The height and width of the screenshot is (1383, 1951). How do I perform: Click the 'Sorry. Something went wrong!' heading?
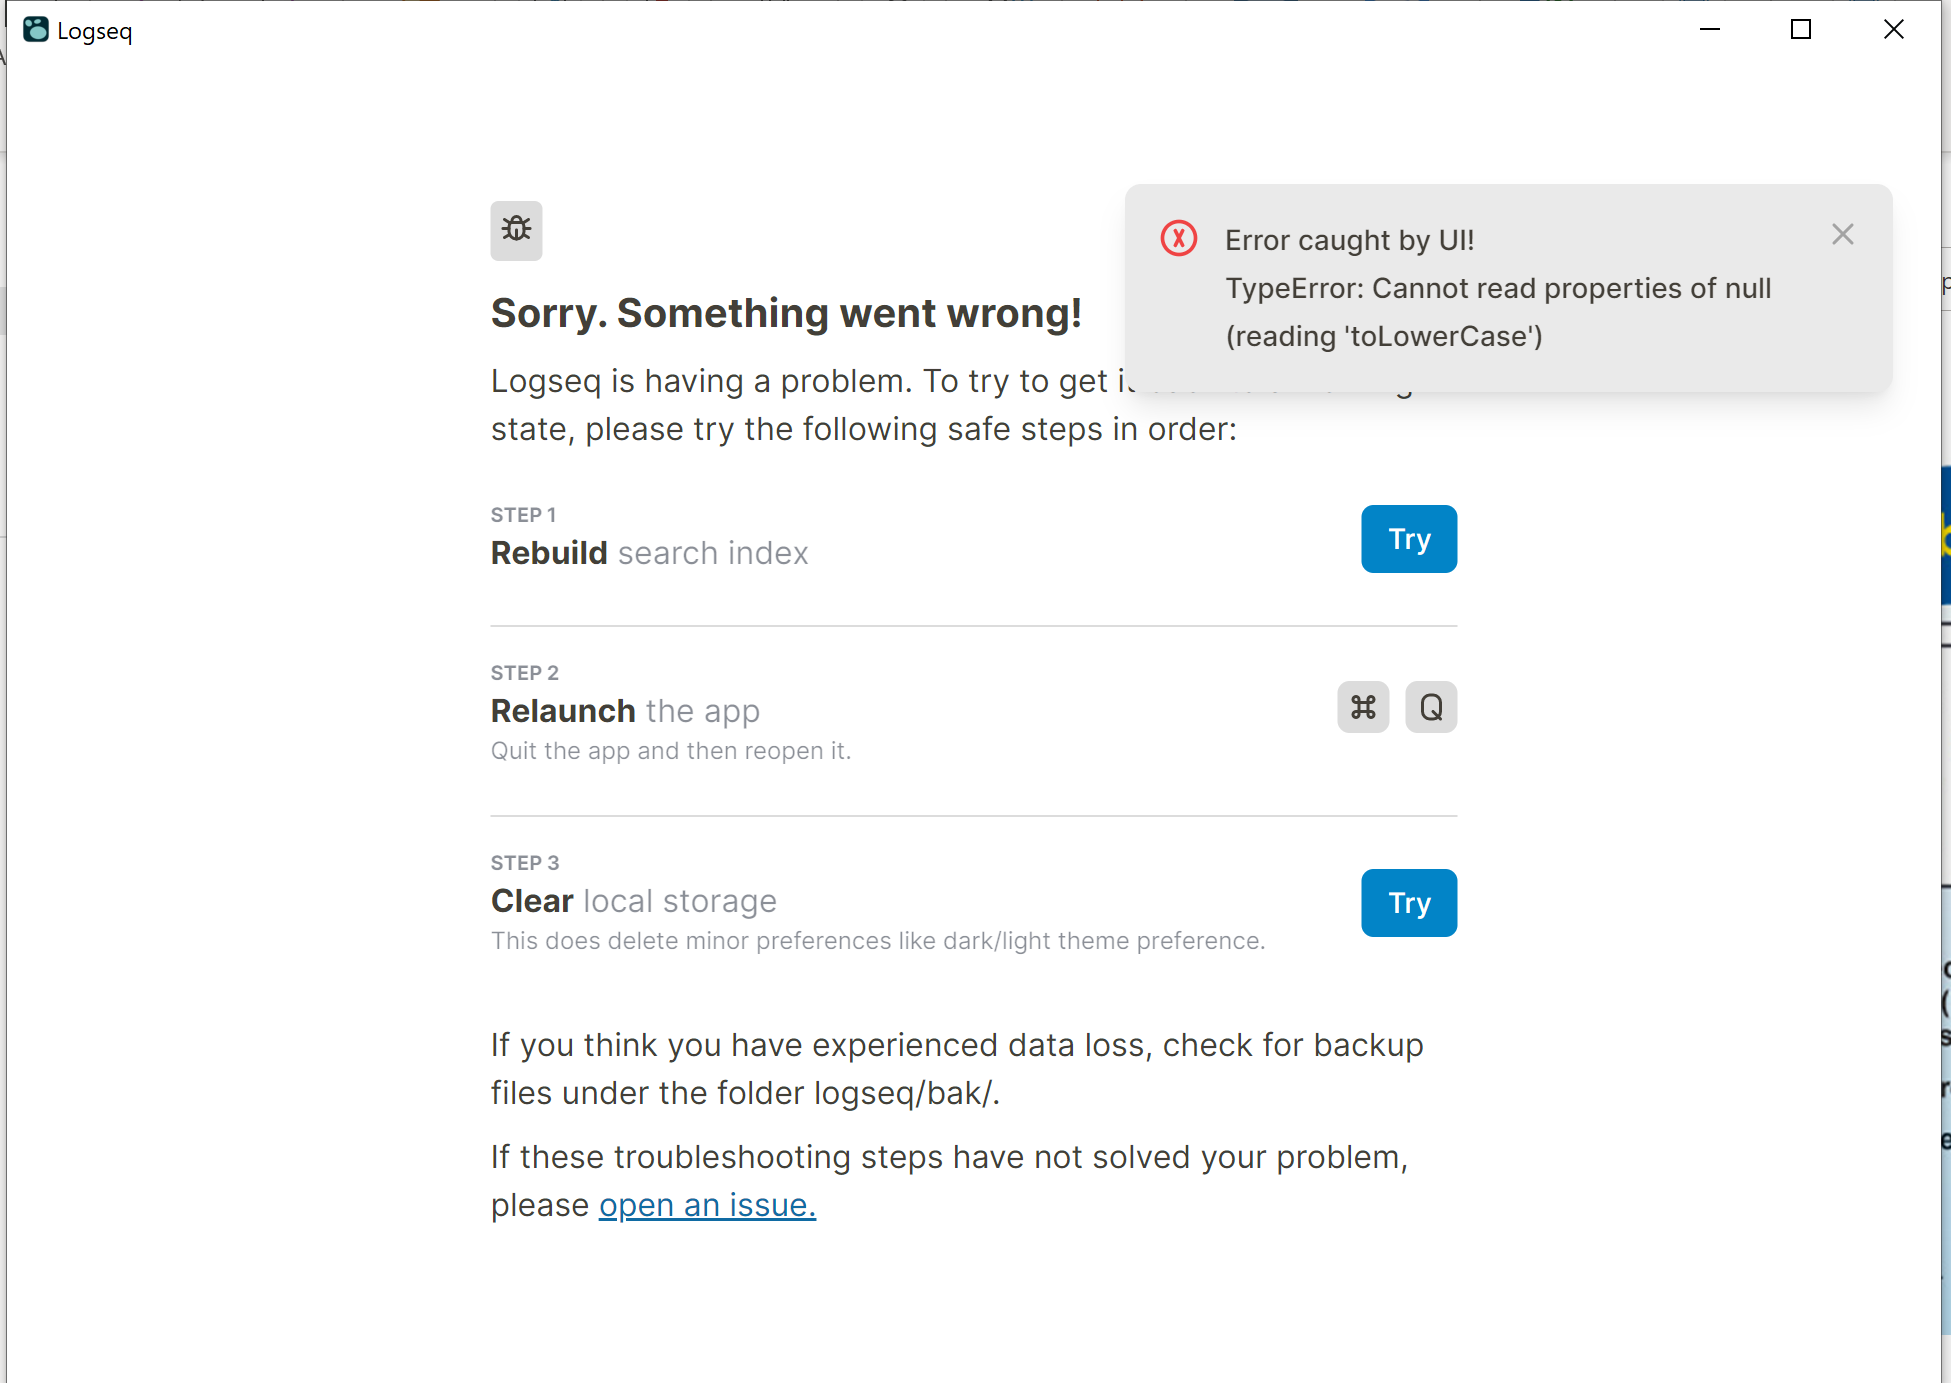785,312
